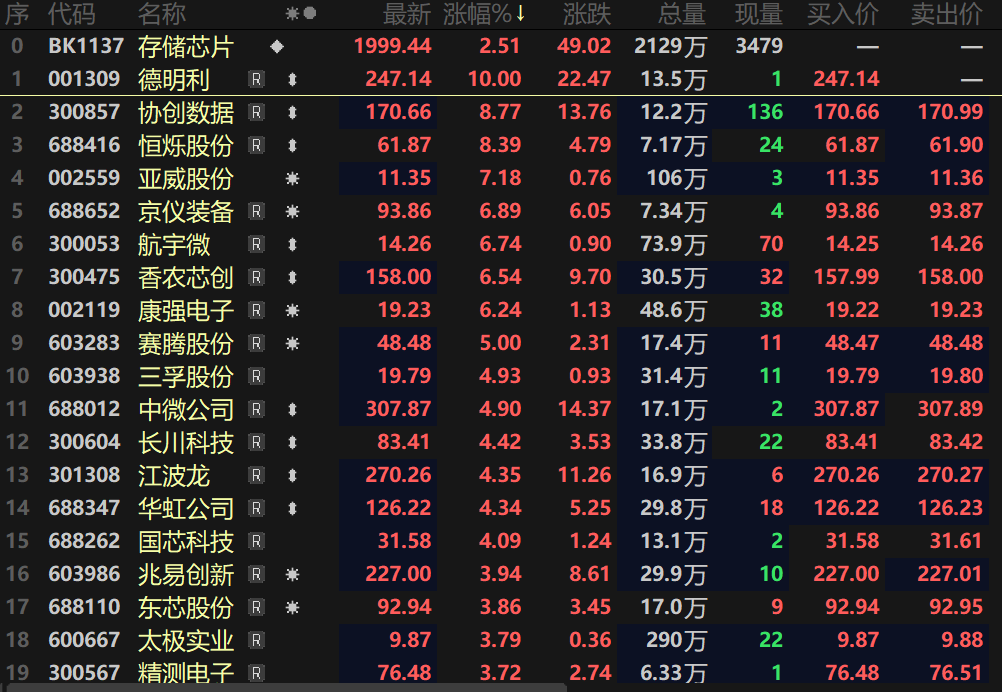Click the sun icon for 赛腾股份

point(292,344)
